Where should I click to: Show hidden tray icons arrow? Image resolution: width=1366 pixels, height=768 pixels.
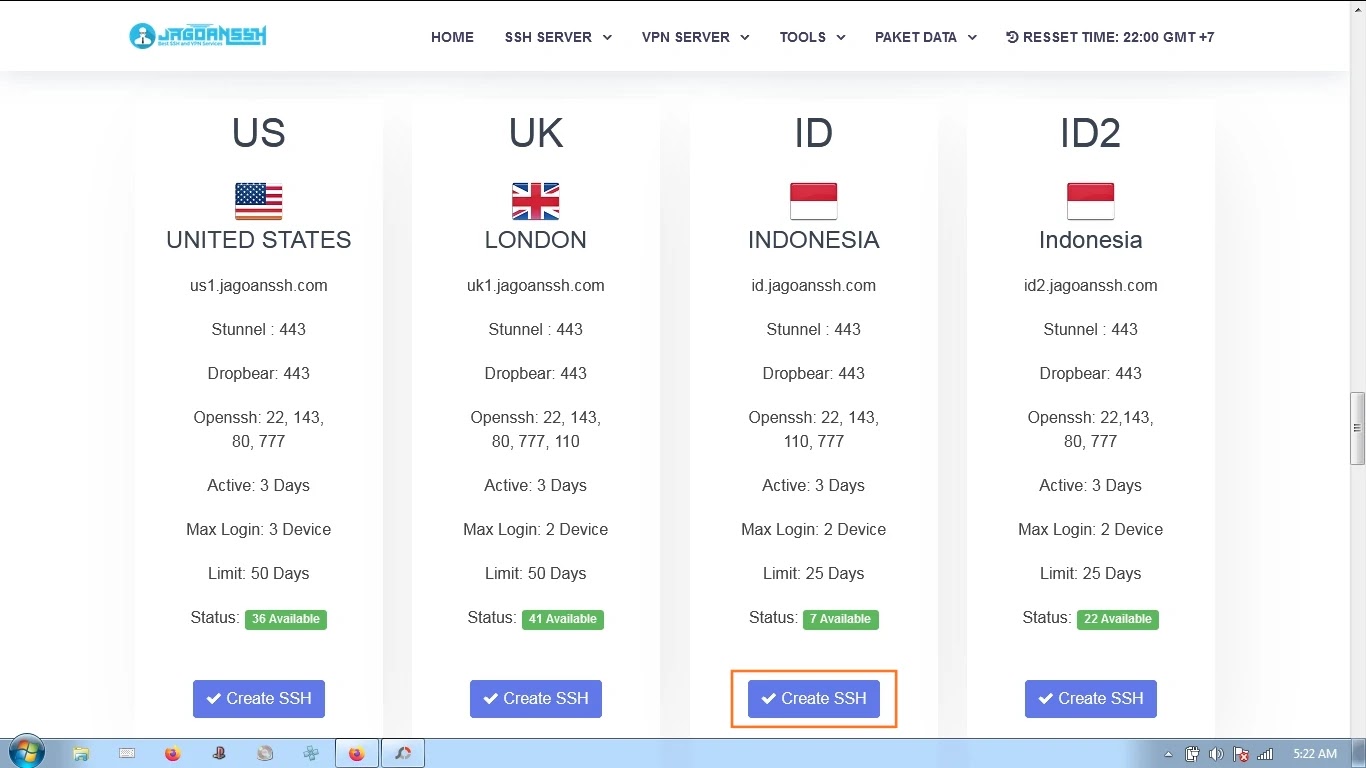[x=1169, y=754]
